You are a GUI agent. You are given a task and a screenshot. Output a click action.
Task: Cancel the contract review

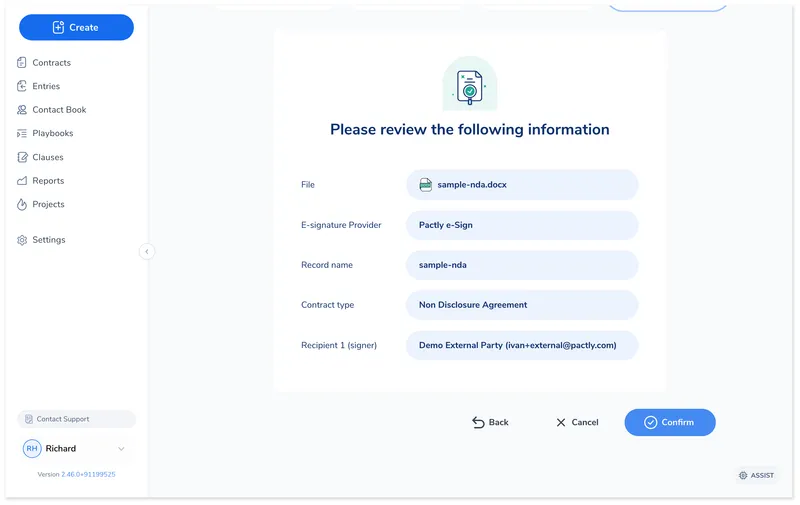(577, 422)
